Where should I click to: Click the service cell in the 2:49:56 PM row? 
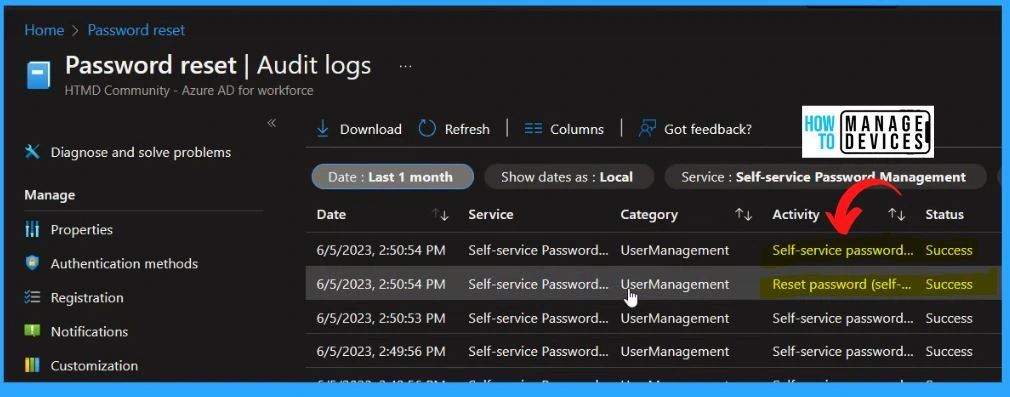[538, 351]
